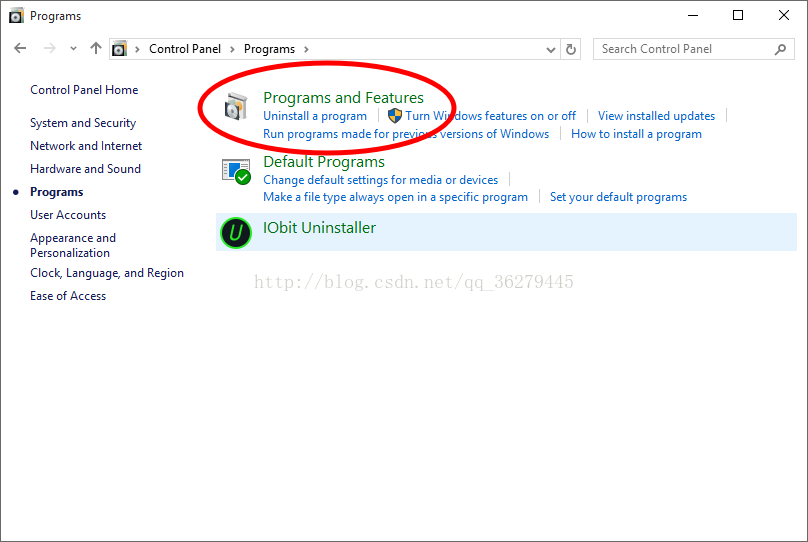This screenshot has width=808, height=542.
Task: Open the IObit Uninstaller heading link
Action: click(319, 228)
